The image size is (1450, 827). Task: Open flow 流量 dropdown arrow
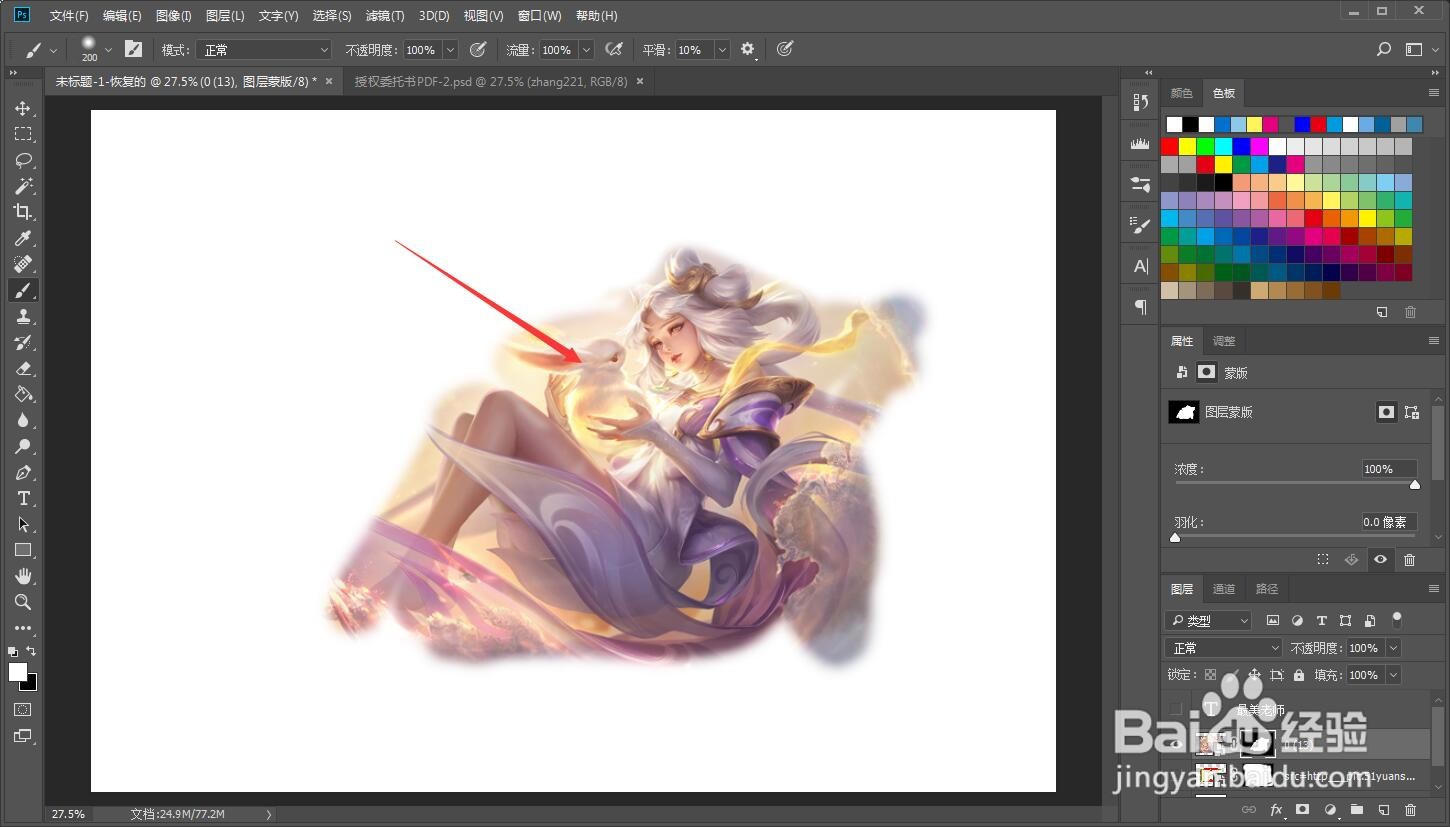click(x=586, y=49)
